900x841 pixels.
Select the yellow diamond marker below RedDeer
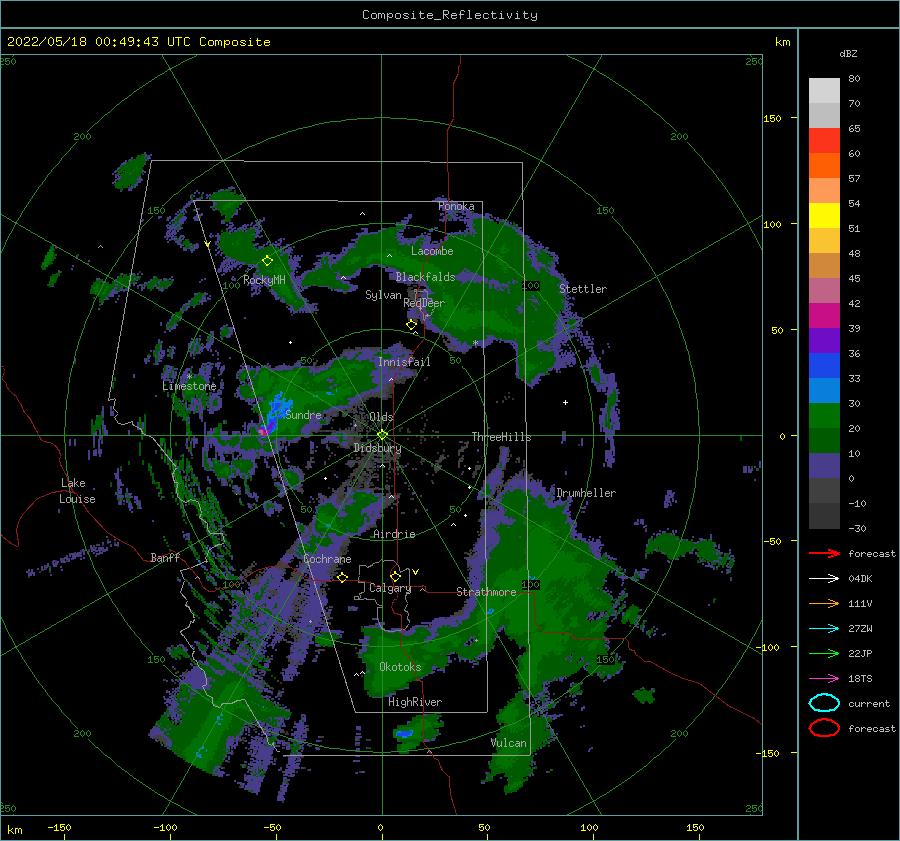411,325
